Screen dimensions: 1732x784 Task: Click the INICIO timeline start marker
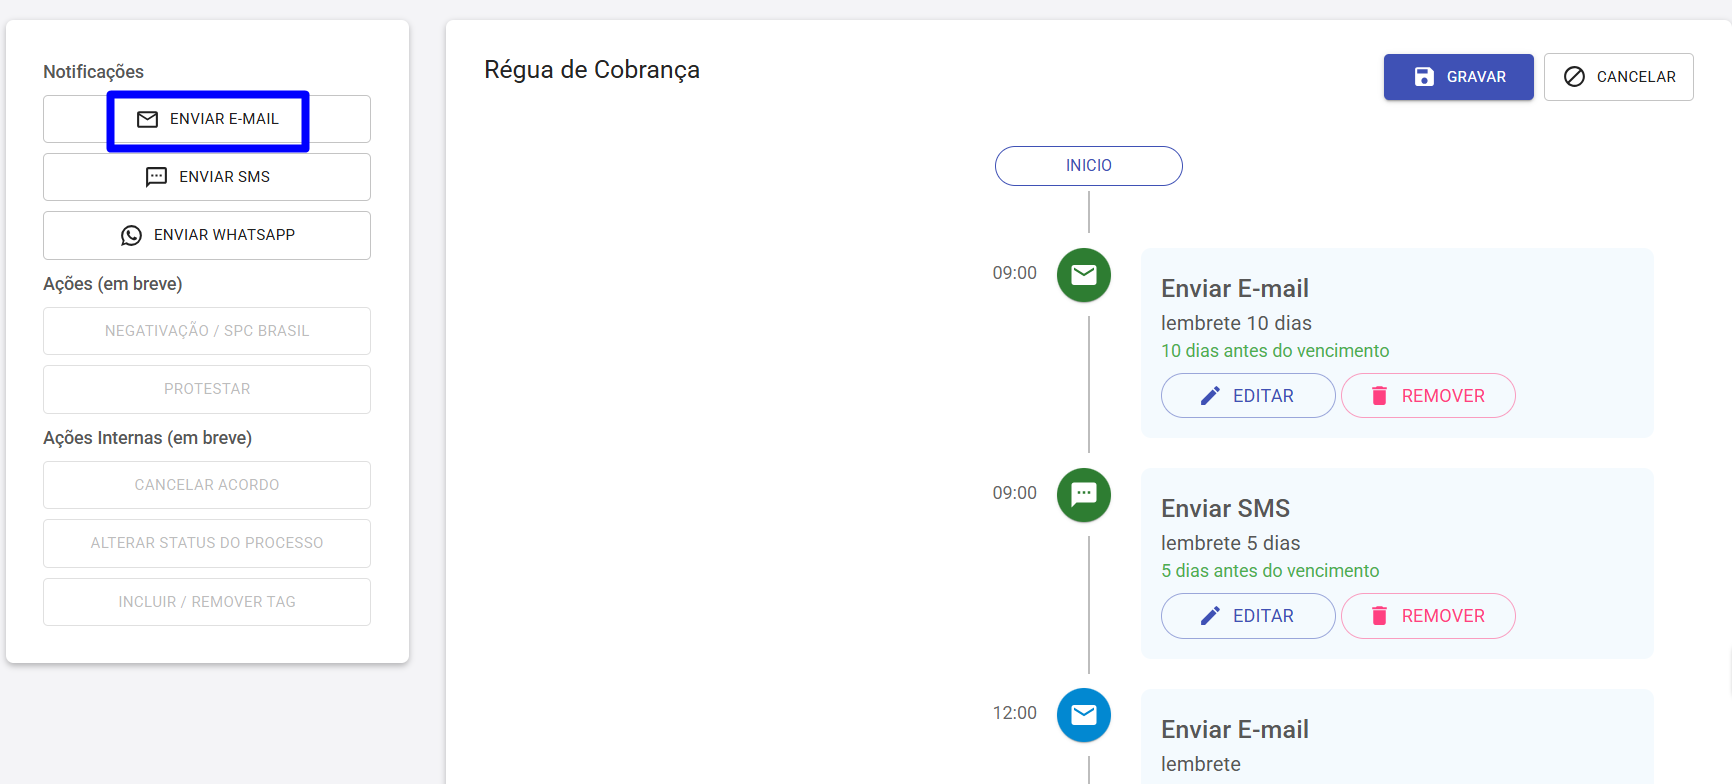coord(1089,166)
